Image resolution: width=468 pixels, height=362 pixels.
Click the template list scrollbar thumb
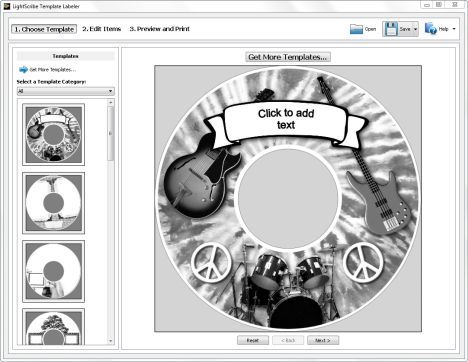point(111,133)
